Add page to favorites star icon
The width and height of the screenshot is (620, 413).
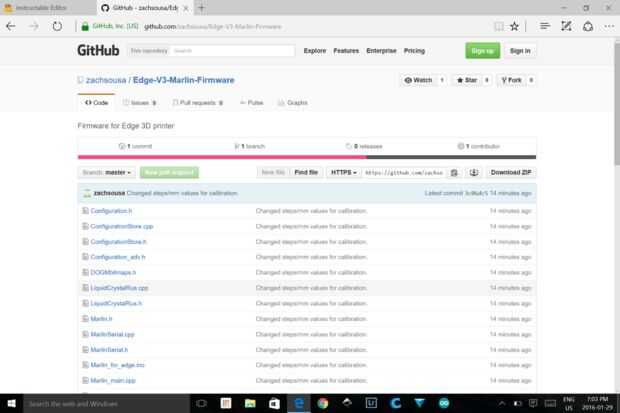514,27
